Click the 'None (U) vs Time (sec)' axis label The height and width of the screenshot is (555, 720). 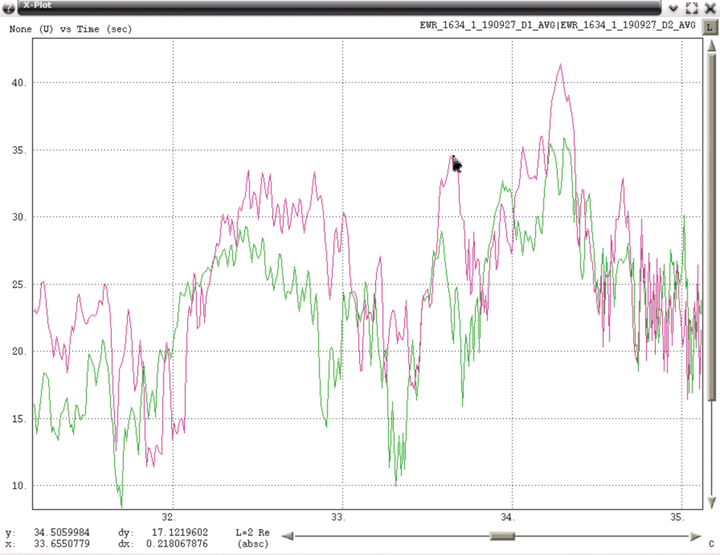71,29
